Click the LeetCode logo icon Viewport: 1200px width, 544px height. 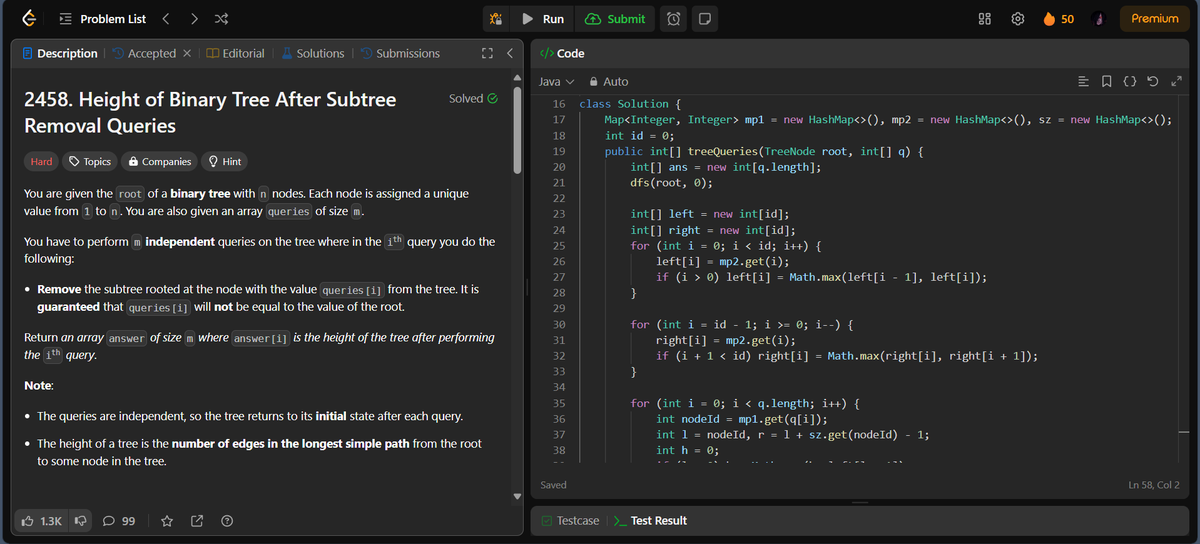point(30,18)
